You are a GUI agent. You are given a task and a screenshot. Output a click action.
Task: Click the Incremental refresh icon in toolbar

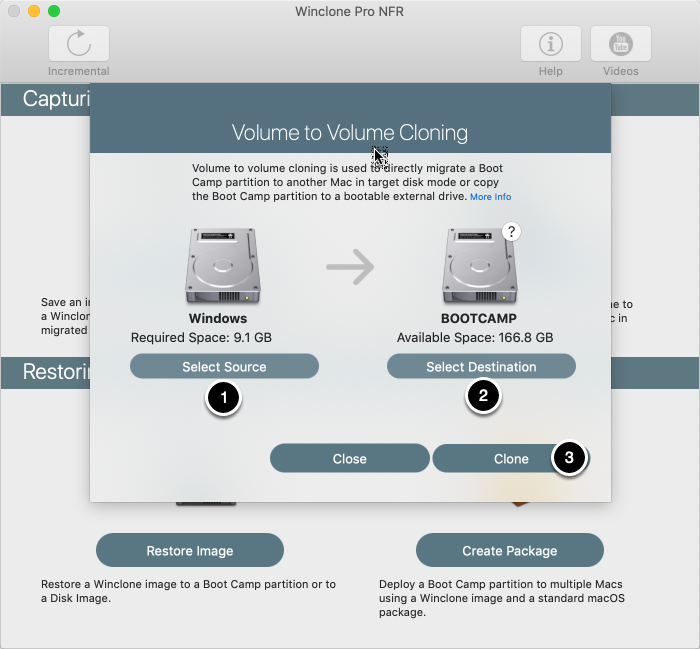[79, 43]
